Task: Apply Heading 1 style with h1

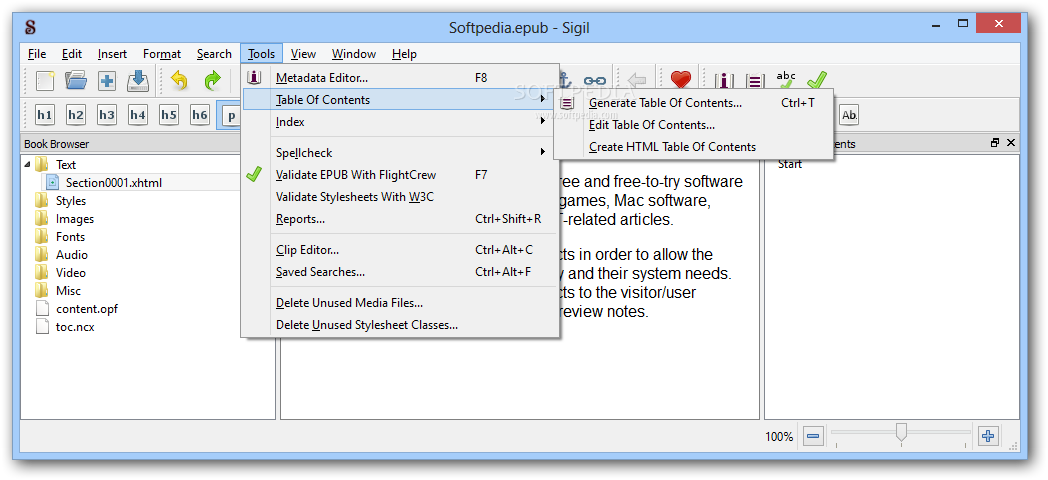Action: 45,115
